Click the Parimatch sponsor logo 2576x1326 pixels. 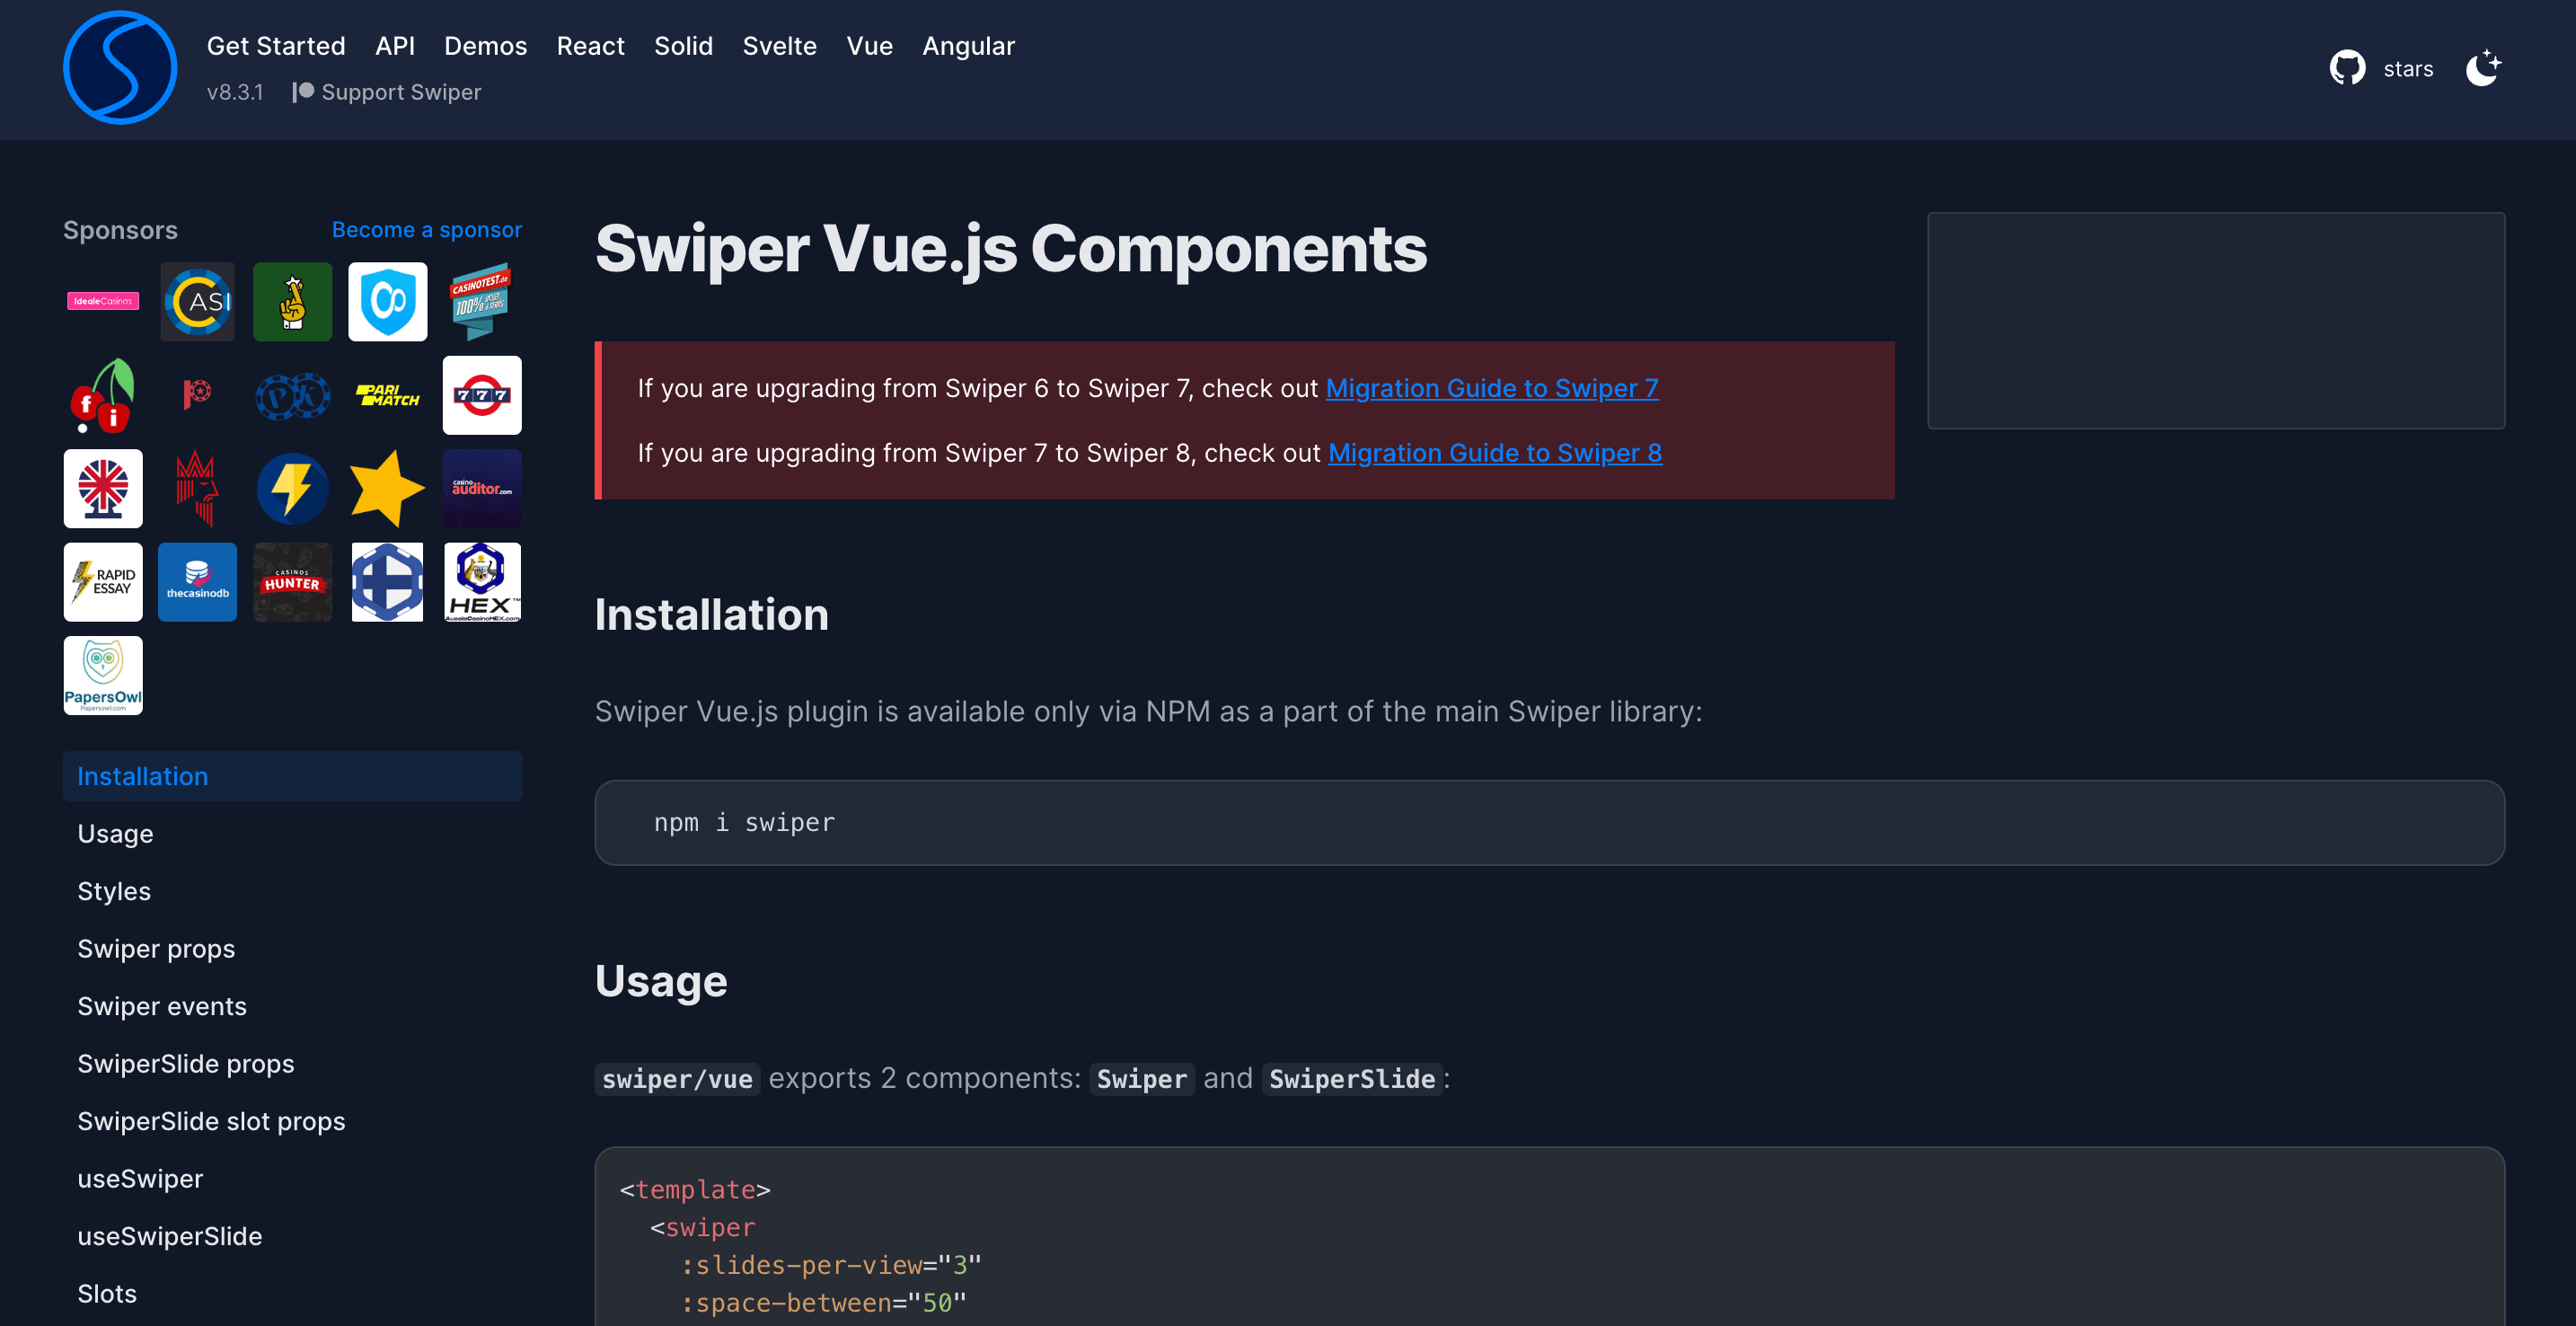click(x=387, y=395)
